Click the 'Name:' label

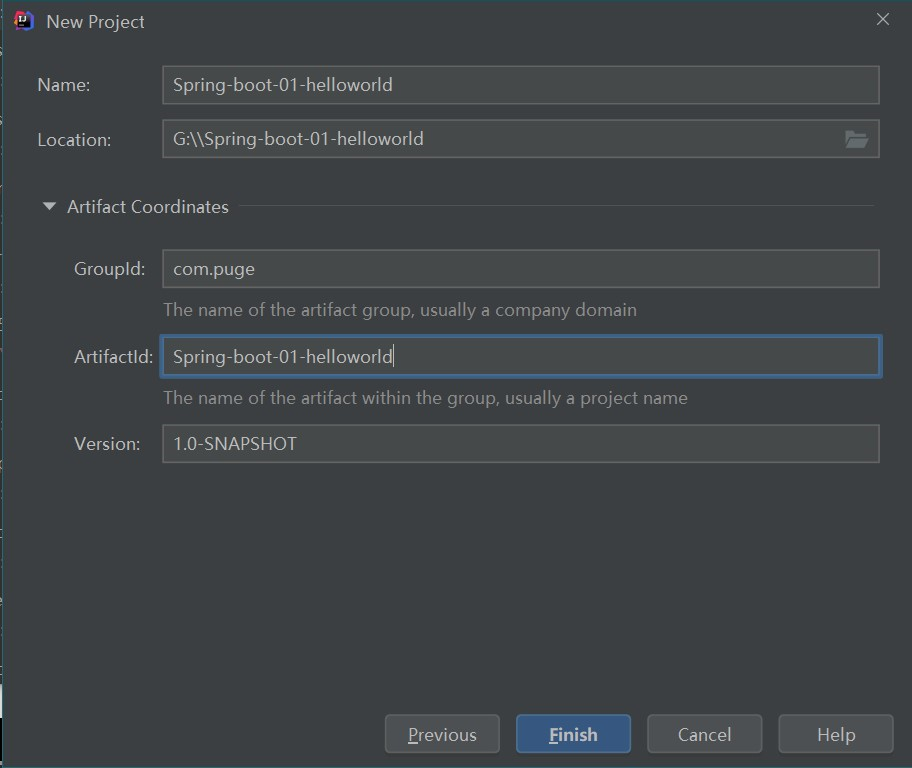[63, 85]
